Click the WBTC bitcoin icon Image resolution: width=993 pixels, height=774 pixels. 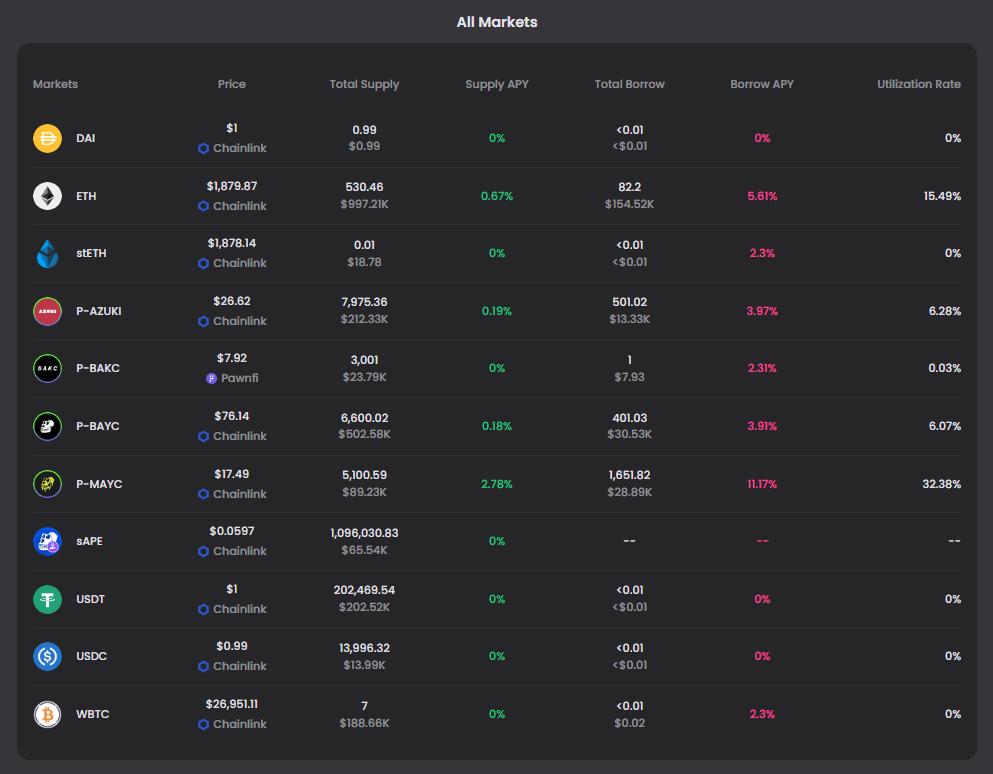[47, 714]
